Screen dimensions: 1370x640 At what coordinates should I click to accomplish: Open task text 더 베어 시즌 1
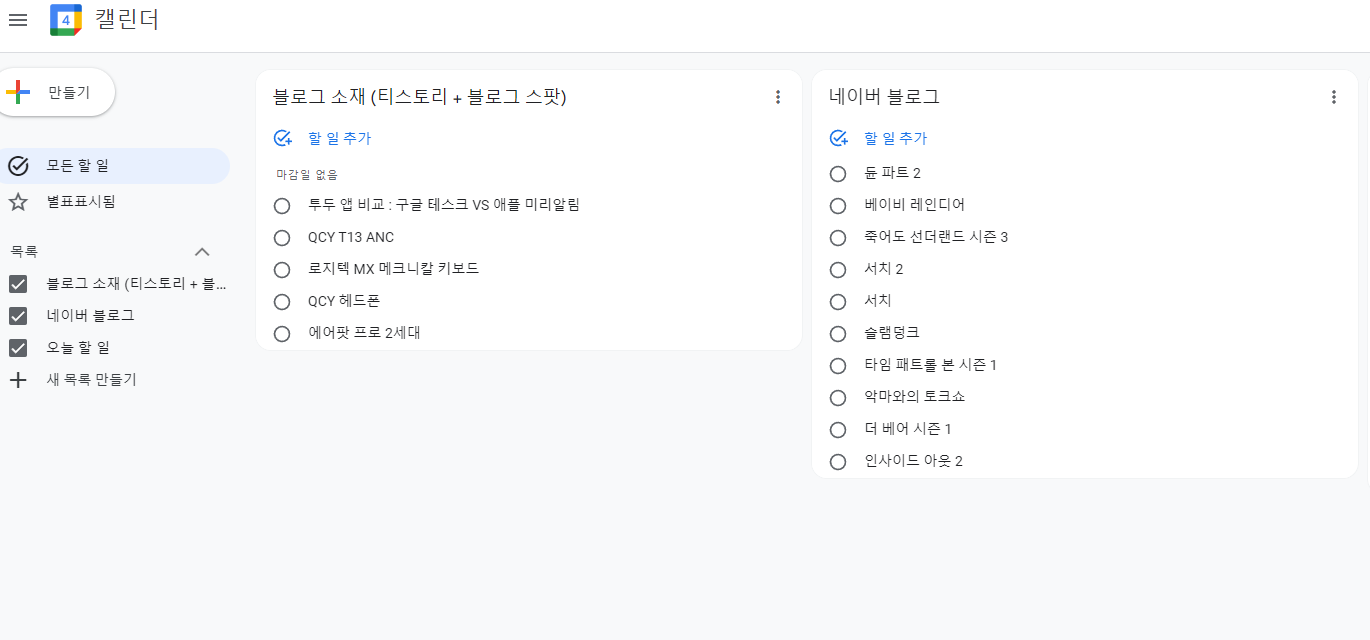tap(907, 429)
